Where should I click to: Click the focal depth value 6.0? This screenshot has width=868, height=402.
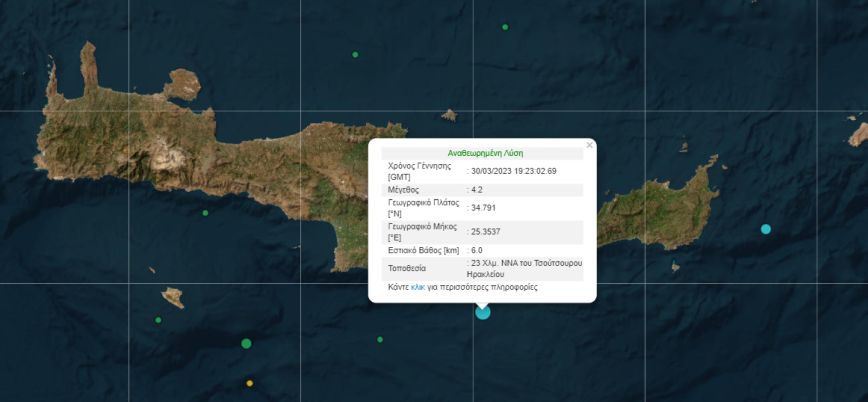pyautogui.click(x=477, y=250)
